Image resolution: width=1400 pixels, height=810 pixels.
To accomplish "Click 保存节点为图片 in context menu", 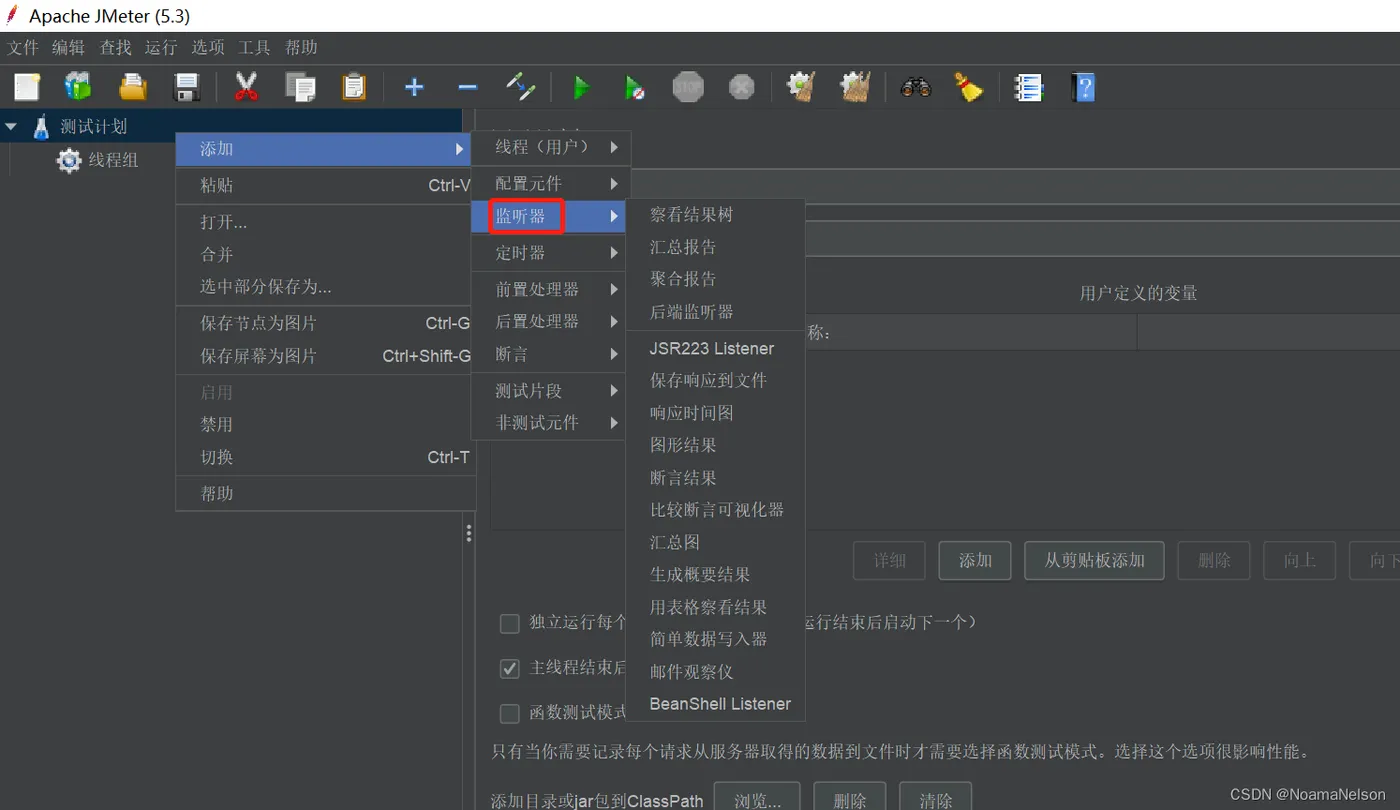I will coord(325,323).
